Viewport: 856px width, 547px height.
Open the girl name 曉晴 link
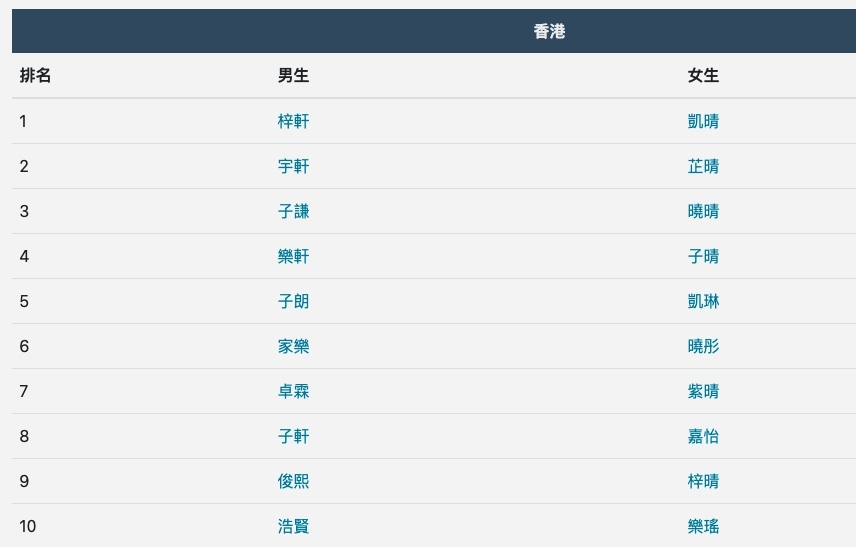point(703,211)
